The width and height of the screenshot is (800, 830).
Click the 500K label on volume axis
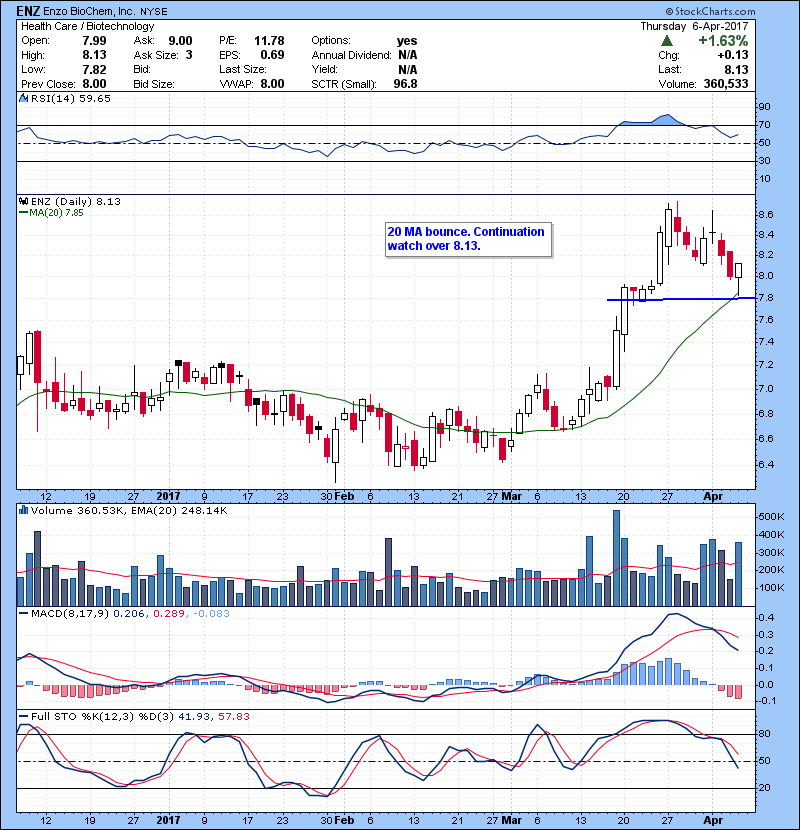pos(771,517)
